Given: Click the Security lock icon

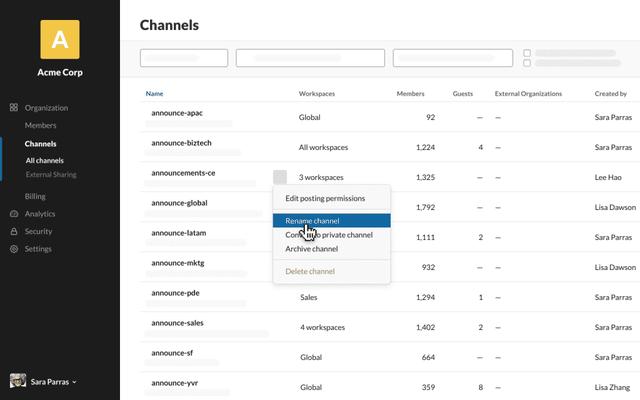Looking at the screenshot, I should pyautogui.click(x=14, y=231).
